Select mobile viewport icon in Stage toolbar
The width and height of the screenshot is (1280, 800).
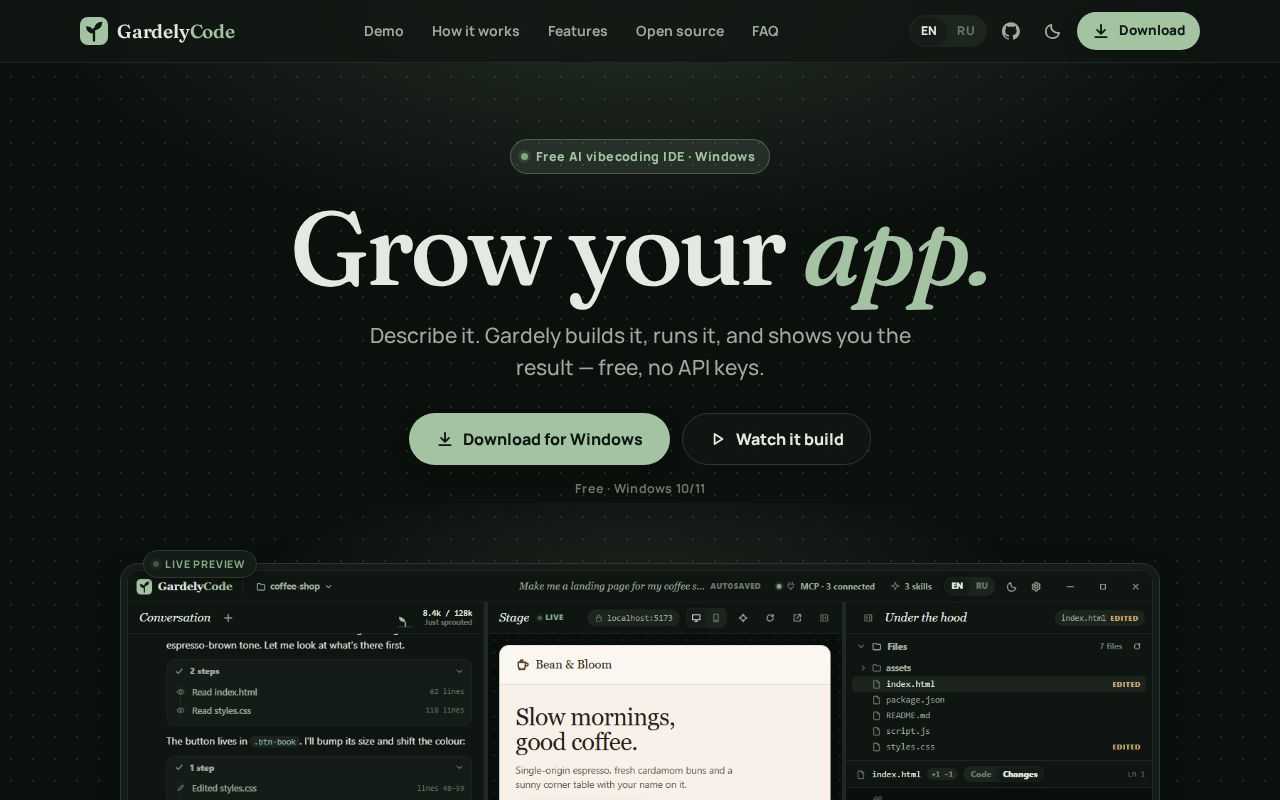pyautogui.click(x=716, y=618)
